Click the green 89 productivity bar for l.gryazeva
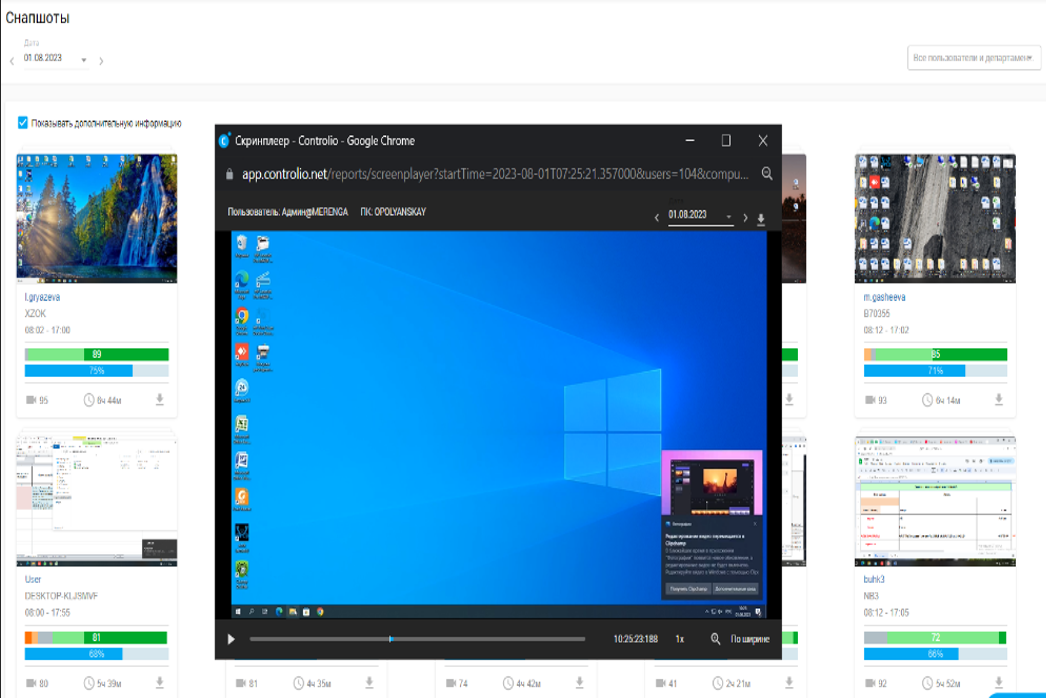The height and width of the screenshot is (698, 1046). (97, 354)
